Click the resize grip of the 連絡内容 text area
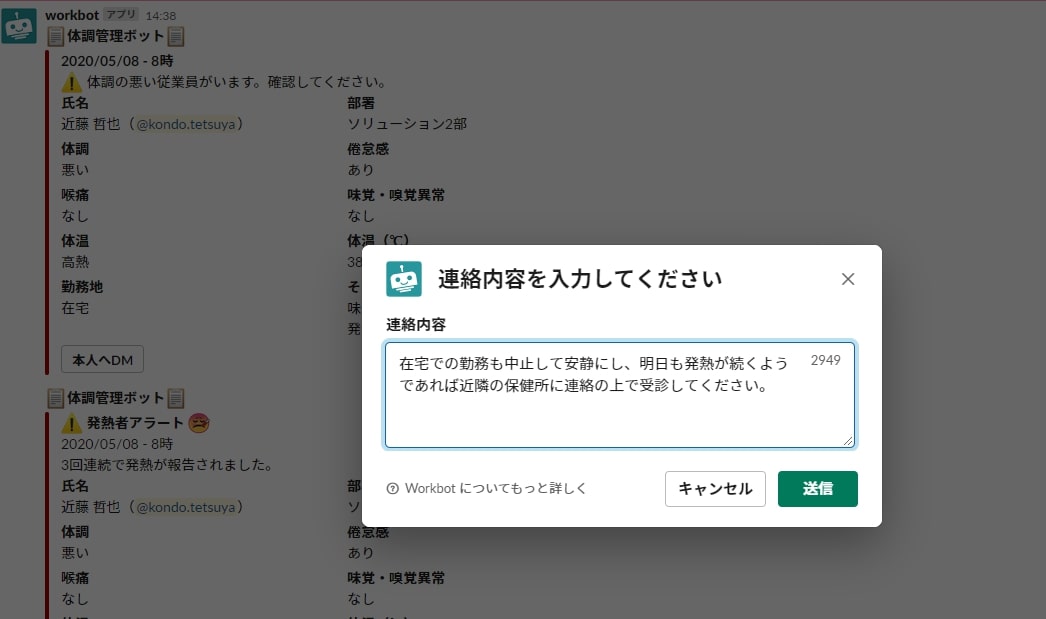This screenshot has width=1046, height=619. [848, 441]
